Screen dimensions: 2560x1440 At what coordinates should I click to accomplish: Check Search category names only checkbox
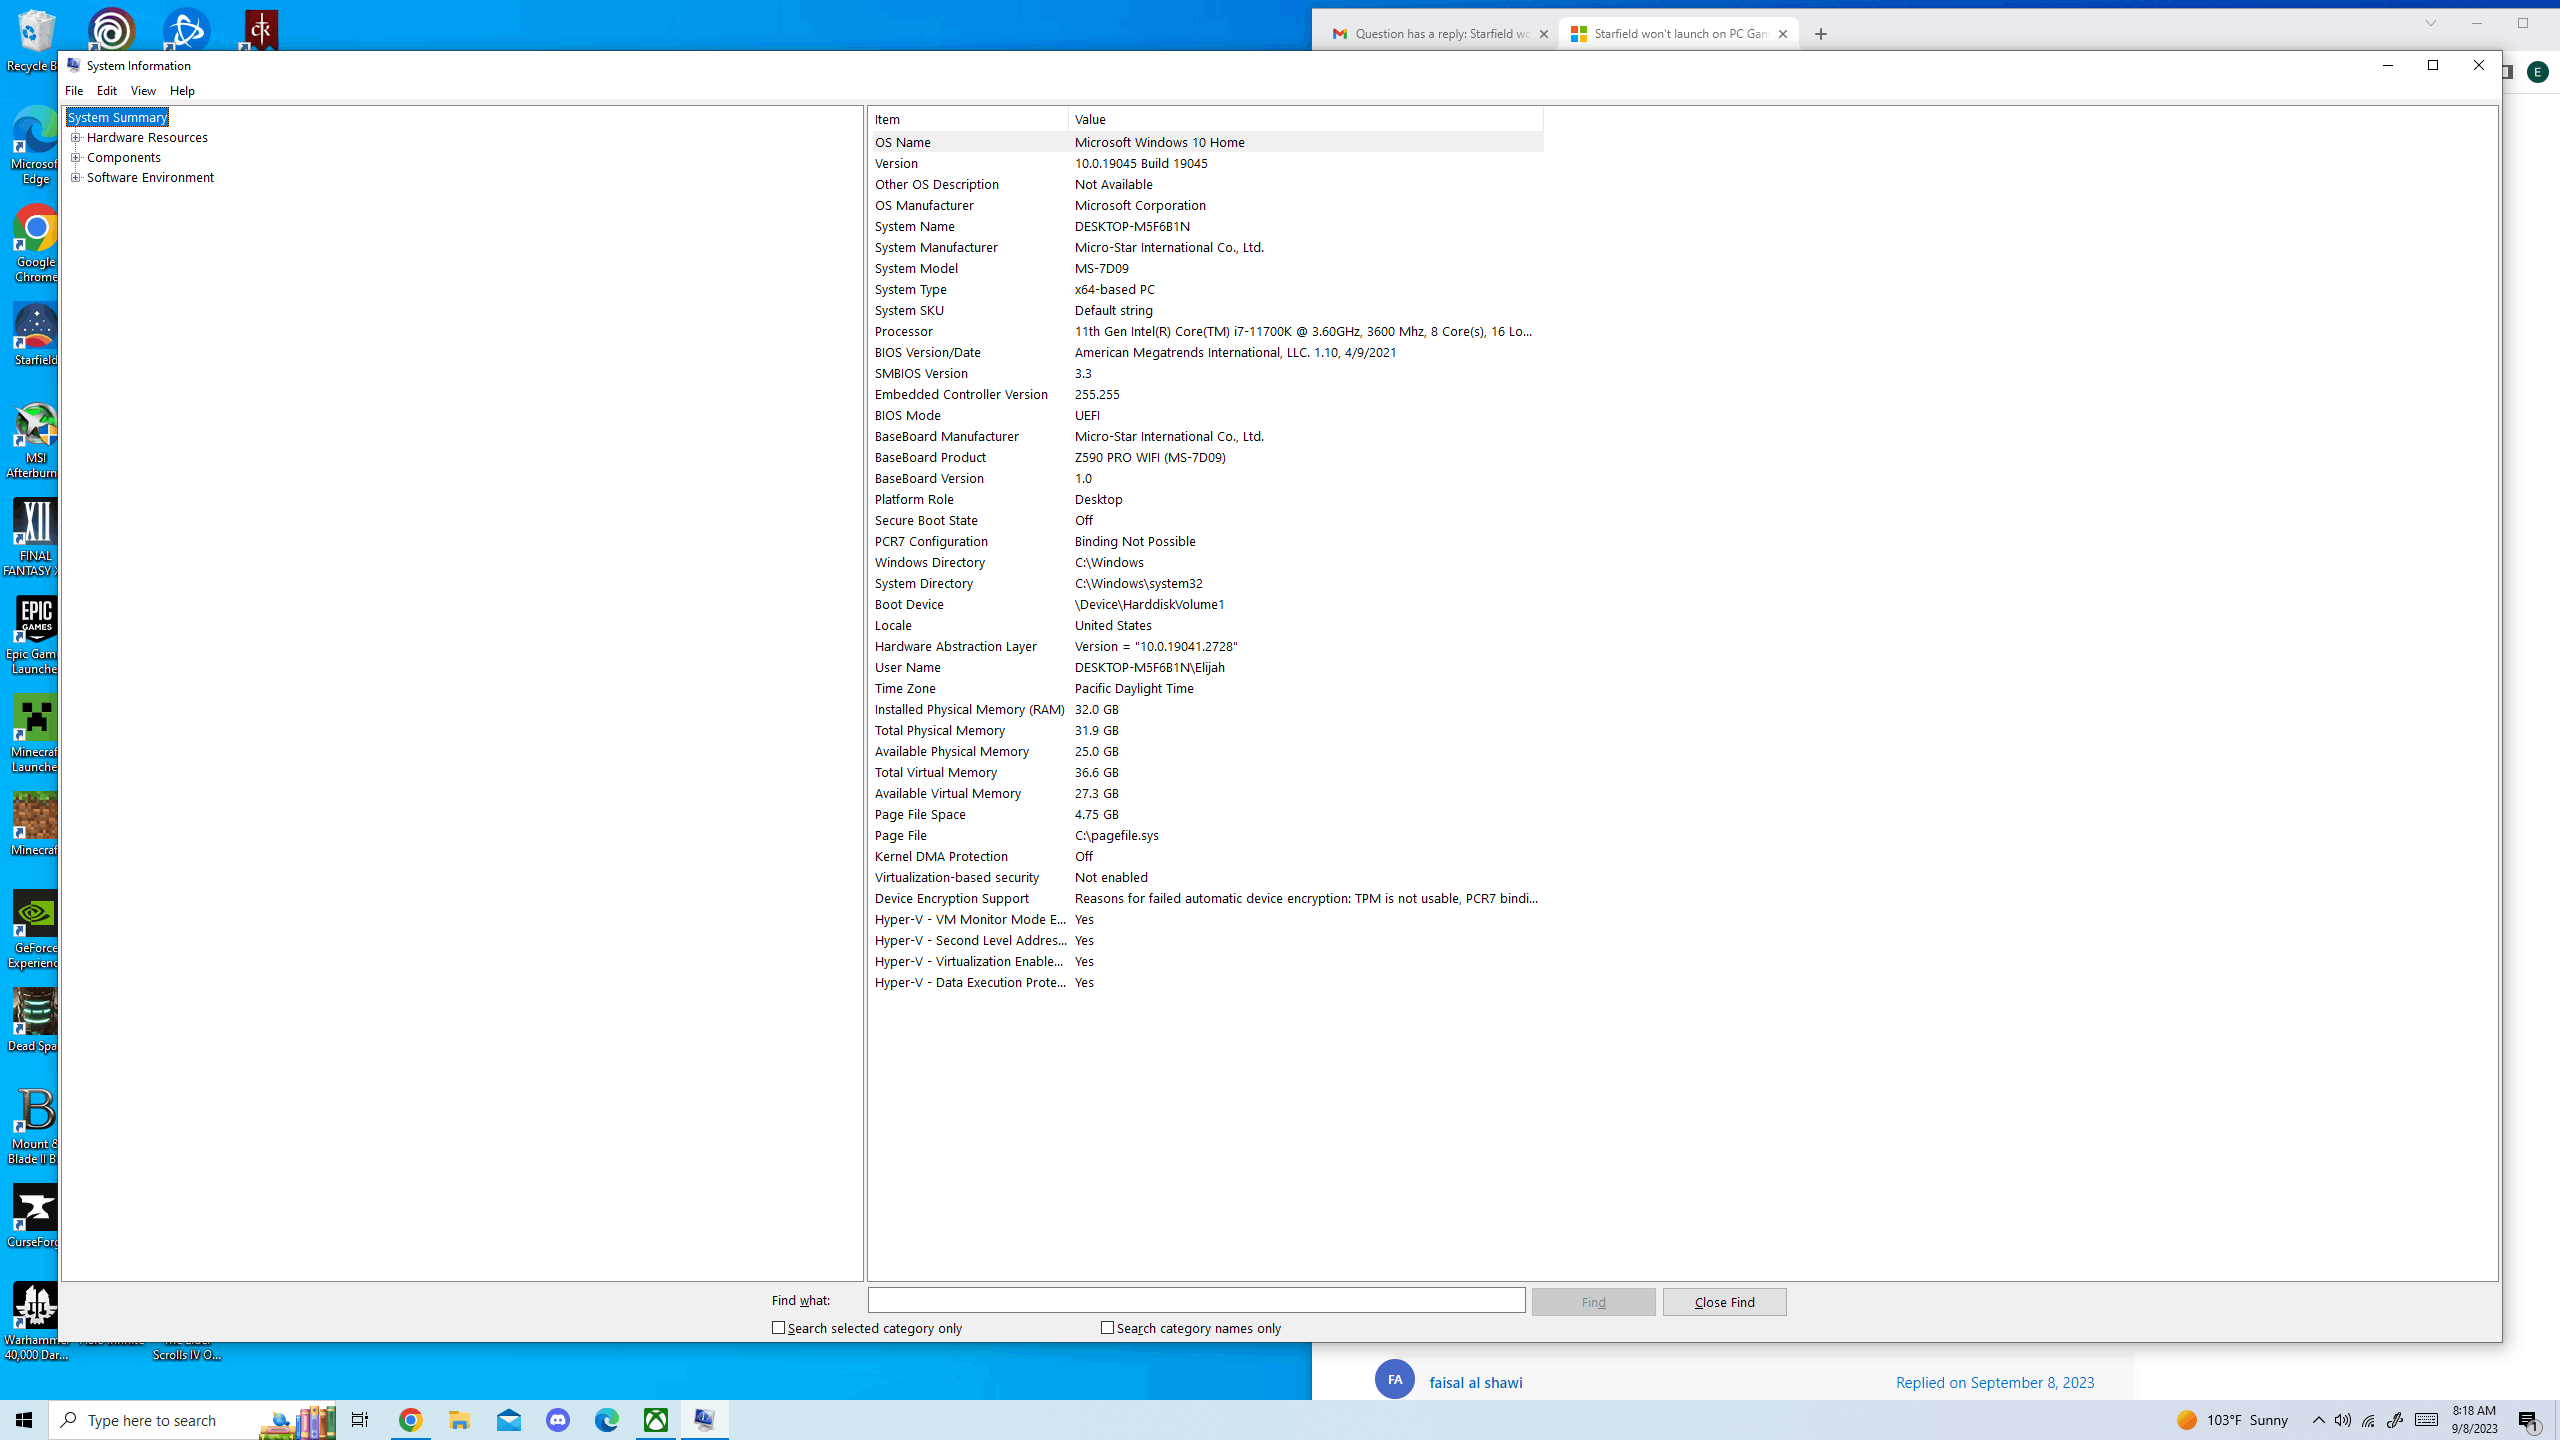coord(1106,1327)
